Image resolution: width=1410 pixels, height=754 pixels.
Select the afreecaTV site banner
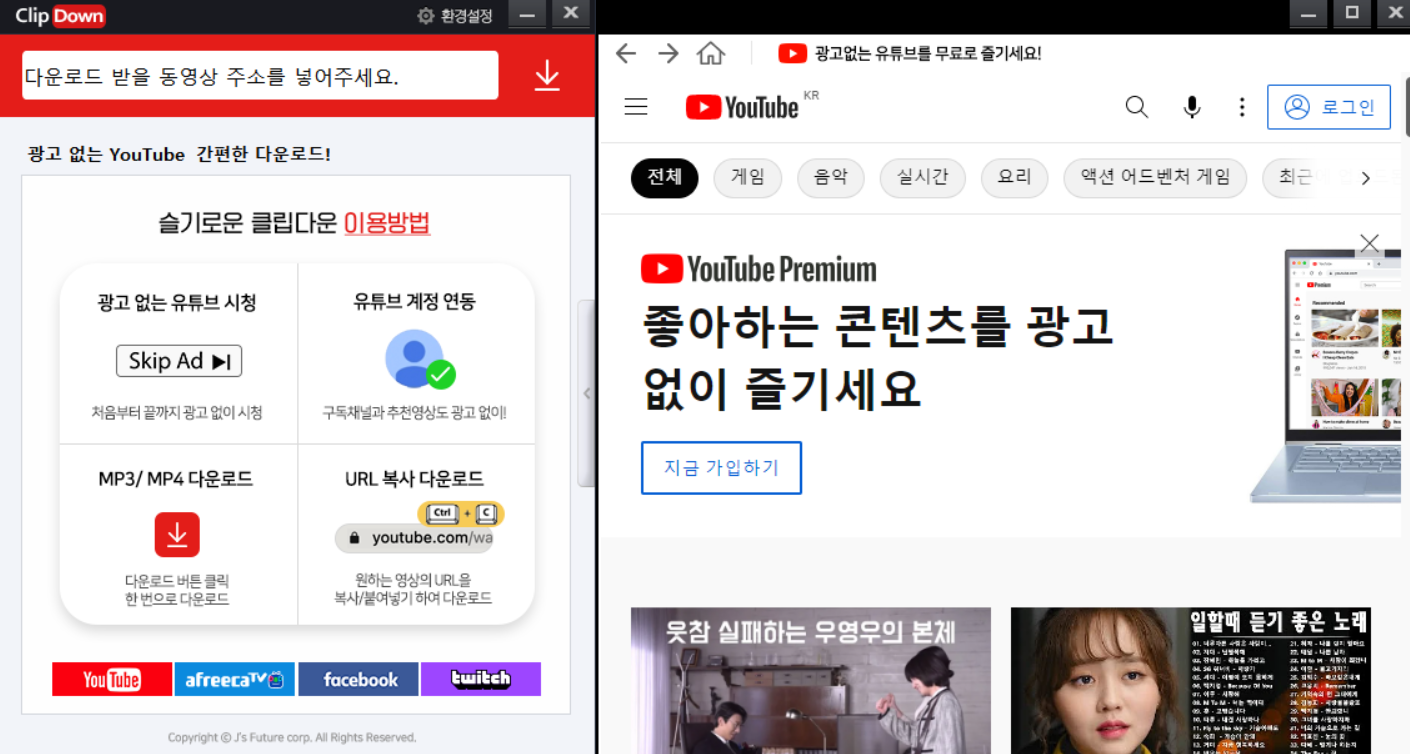[235, 679]
